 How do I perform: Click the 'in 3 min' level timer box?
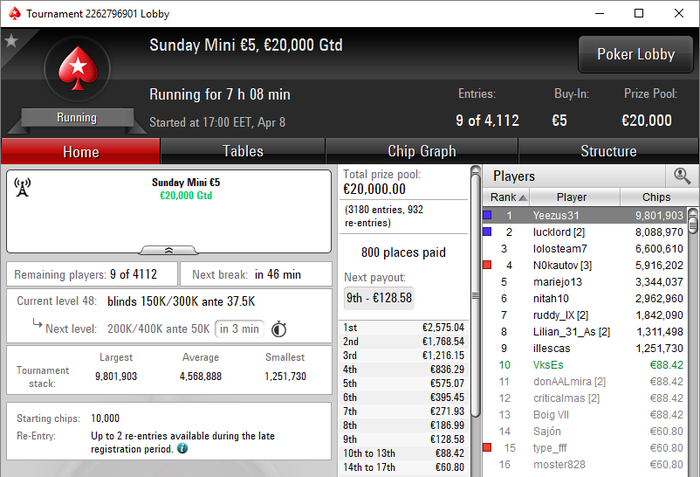(239, 329)
